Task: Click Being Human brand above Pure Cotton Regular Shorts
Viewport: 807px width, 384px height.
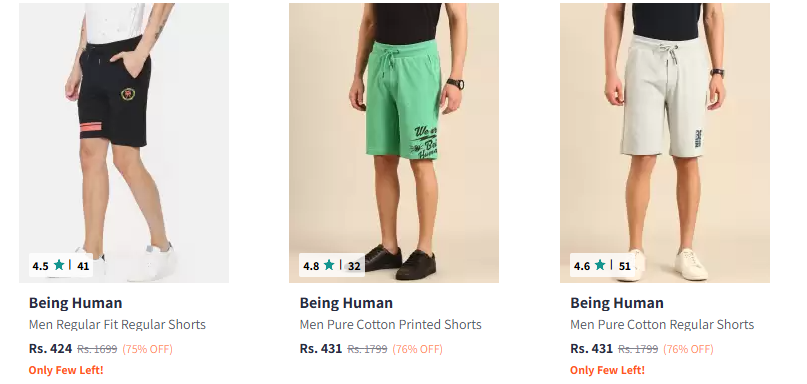Action: point(617,303)
